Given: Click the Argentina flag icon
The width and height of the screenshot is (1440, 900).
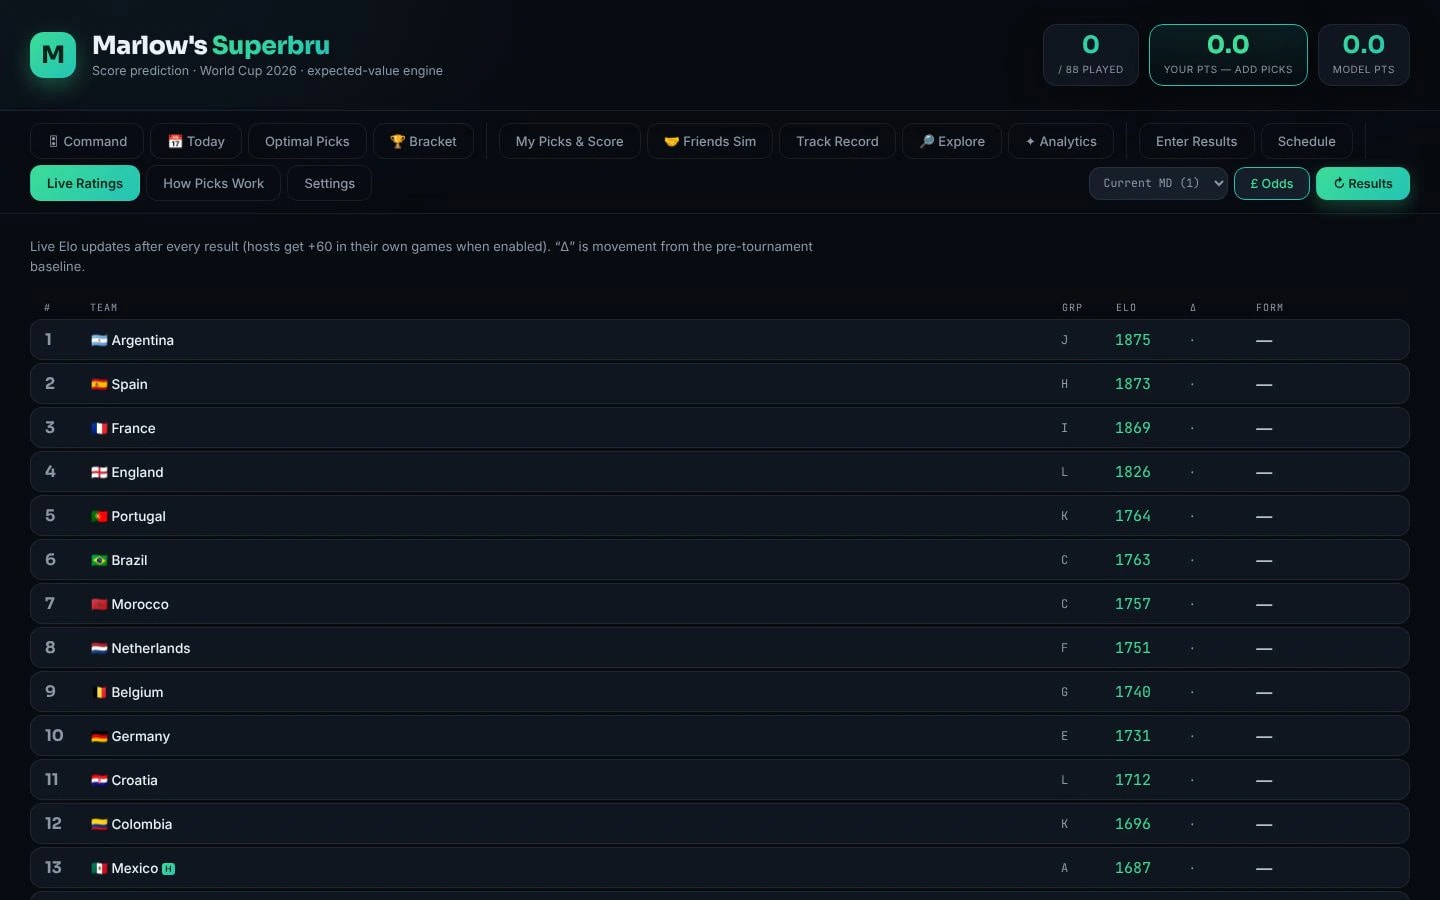Looking at the screenshot, I should [x=99, y=340].
